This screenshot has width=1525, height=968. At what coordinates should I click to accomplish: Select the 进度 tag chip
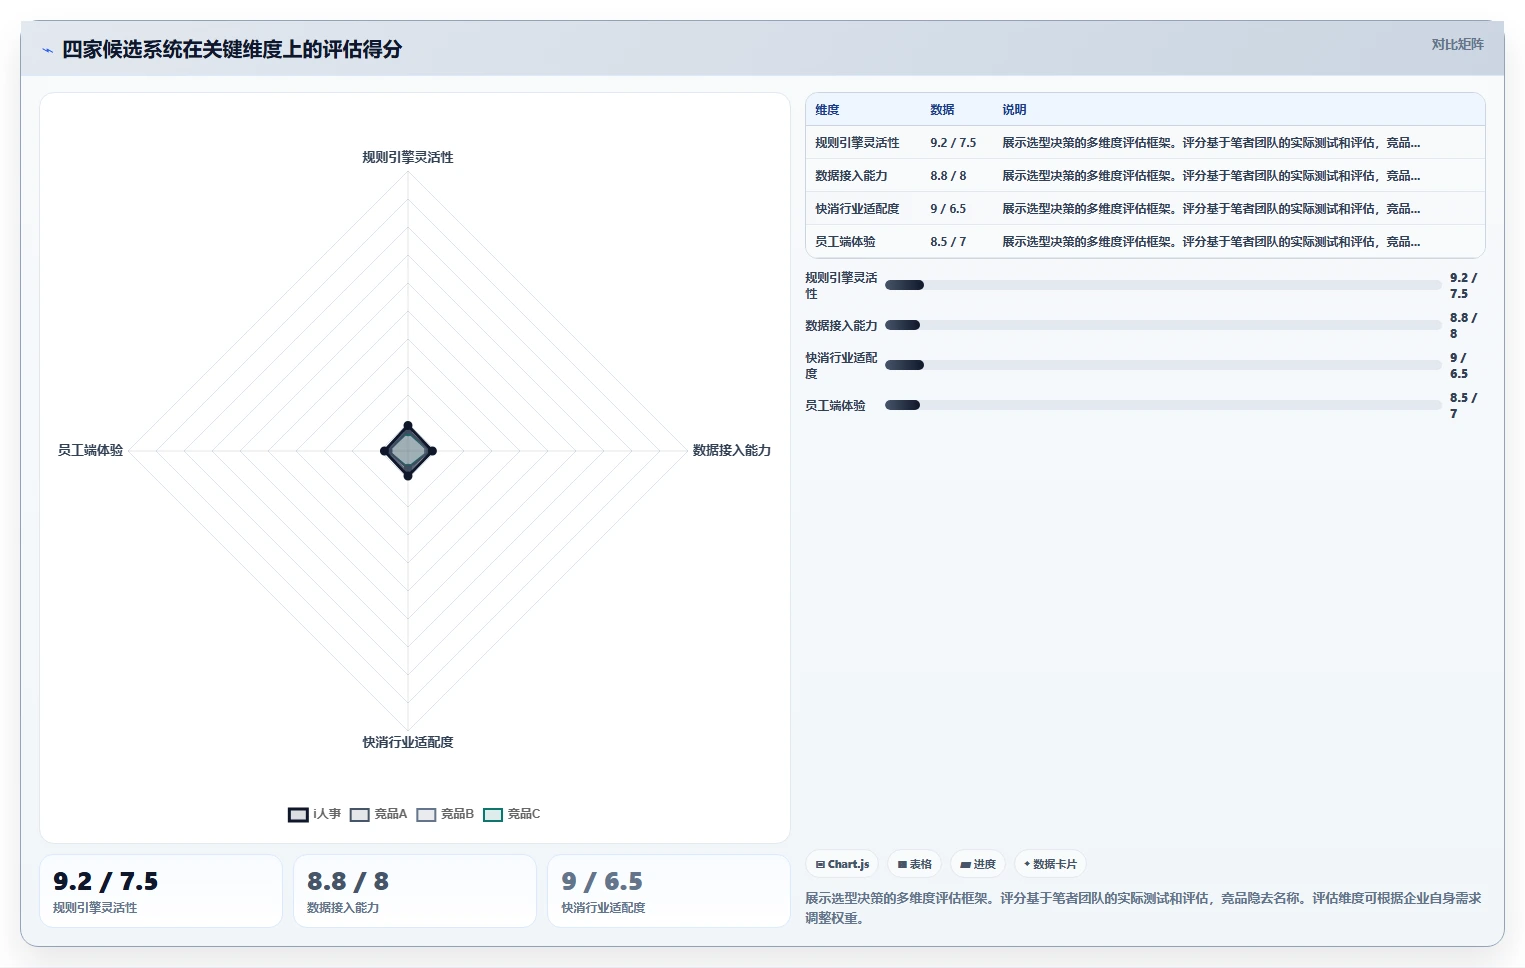tap(978, 864)
